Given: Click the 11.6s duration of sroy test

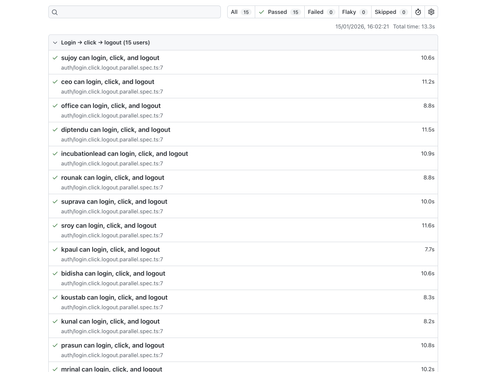Looking at the screenshot, I should tap(428, 226).
